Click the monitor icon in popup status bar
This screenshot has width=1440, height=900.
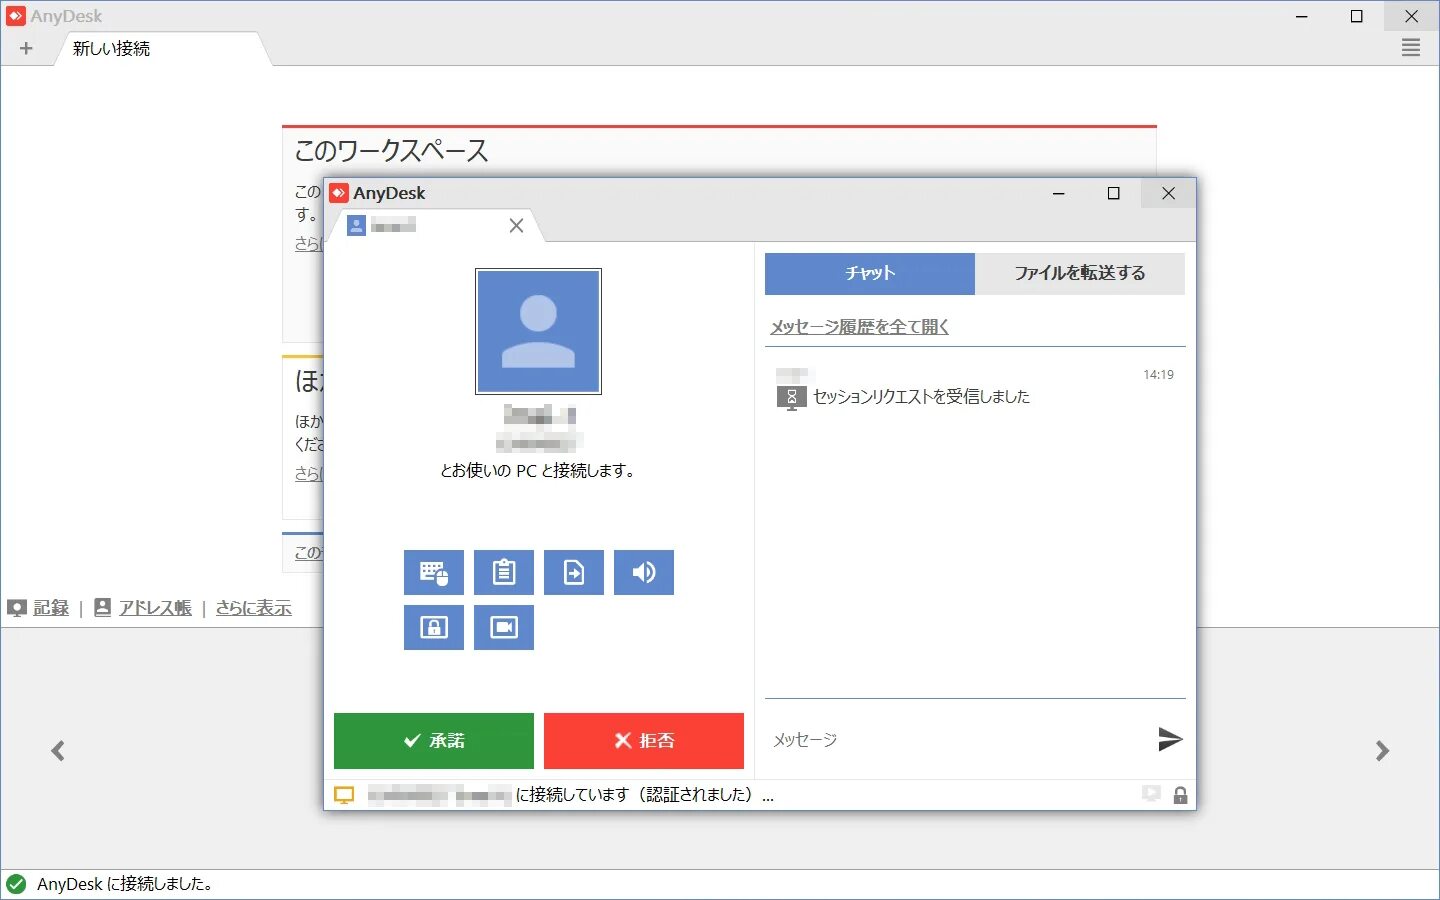click(x=344, y=795)
